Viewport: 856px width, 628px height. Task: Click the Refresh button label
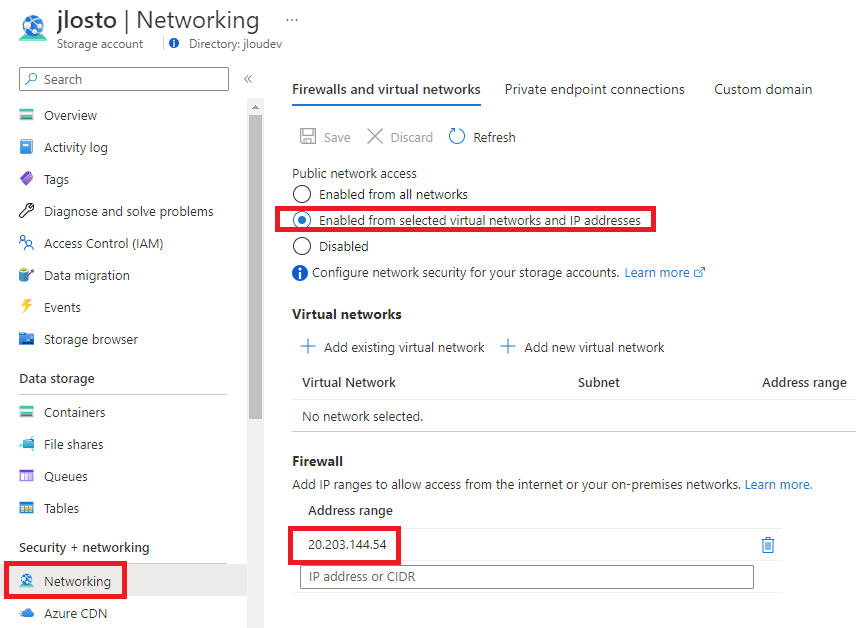[494, 138]
